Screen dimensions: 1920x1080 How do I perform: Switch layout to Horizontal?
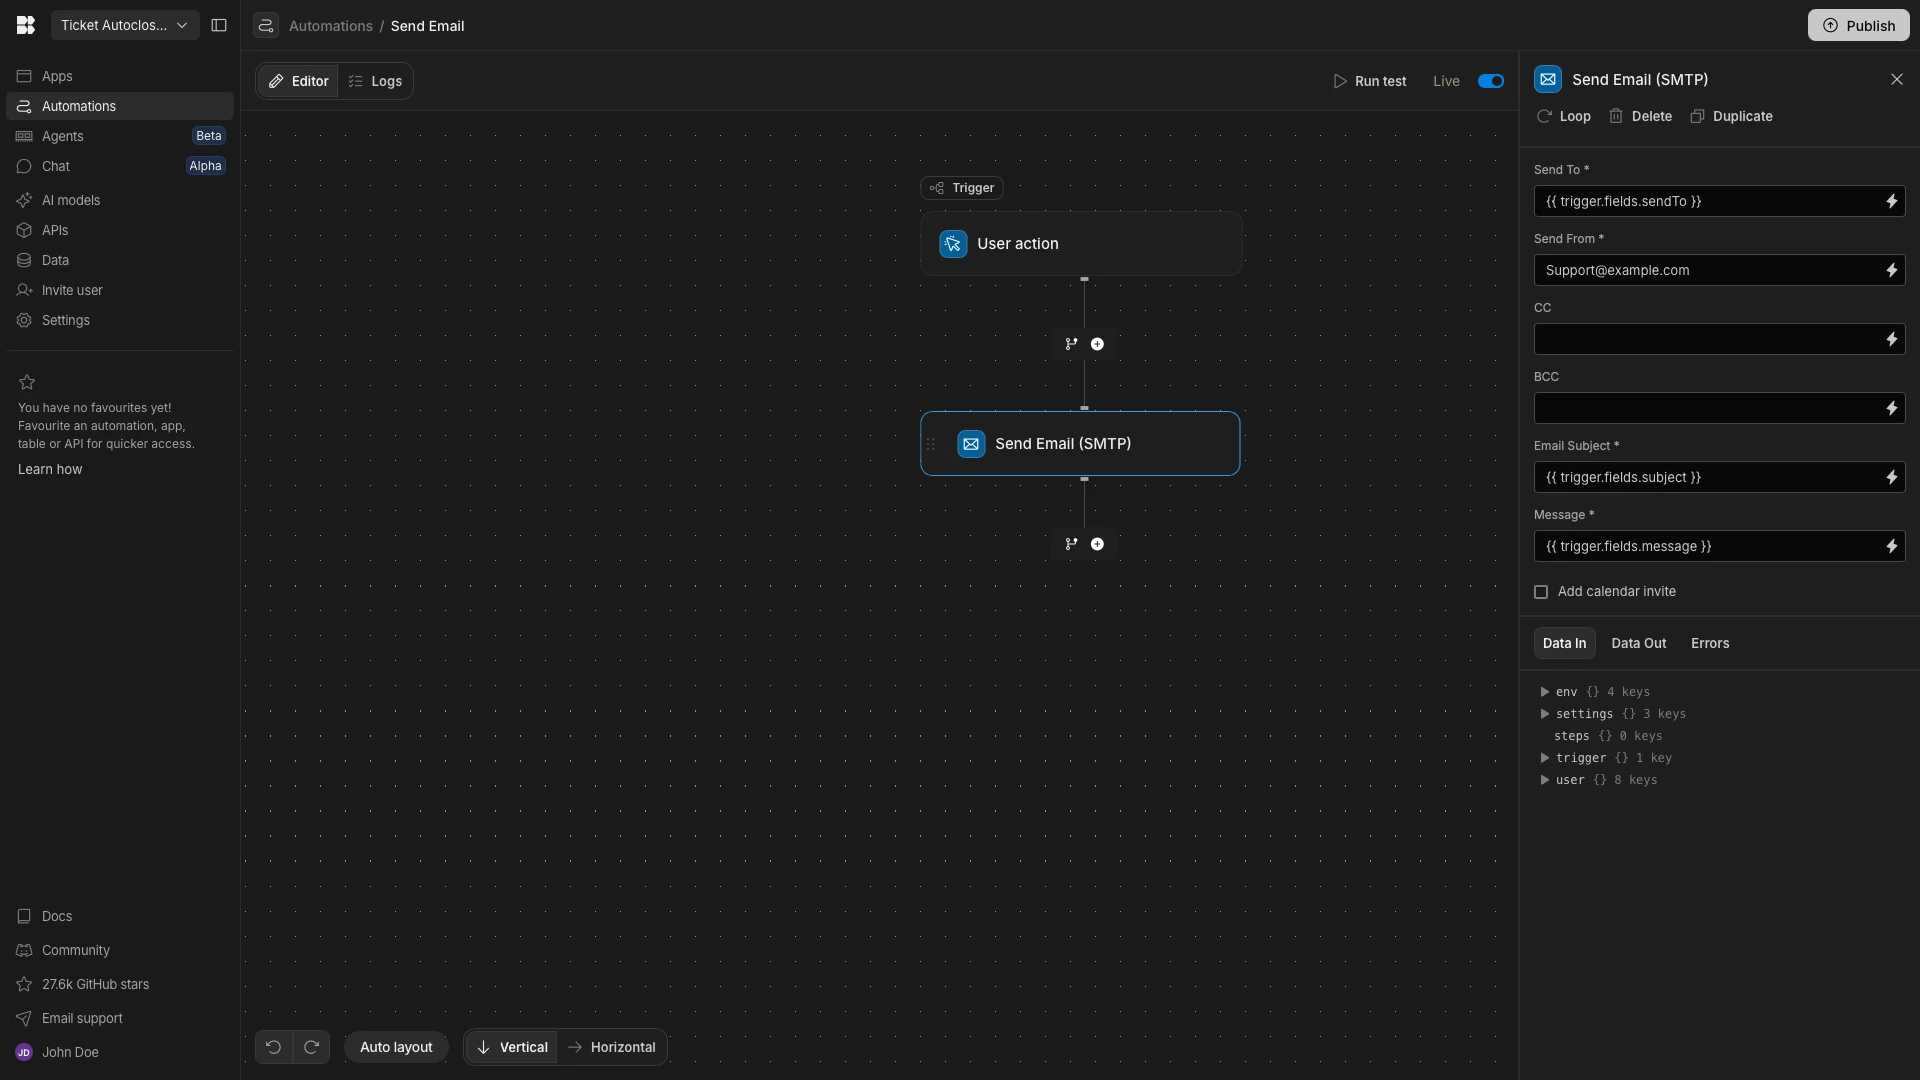coord(611,1047)
